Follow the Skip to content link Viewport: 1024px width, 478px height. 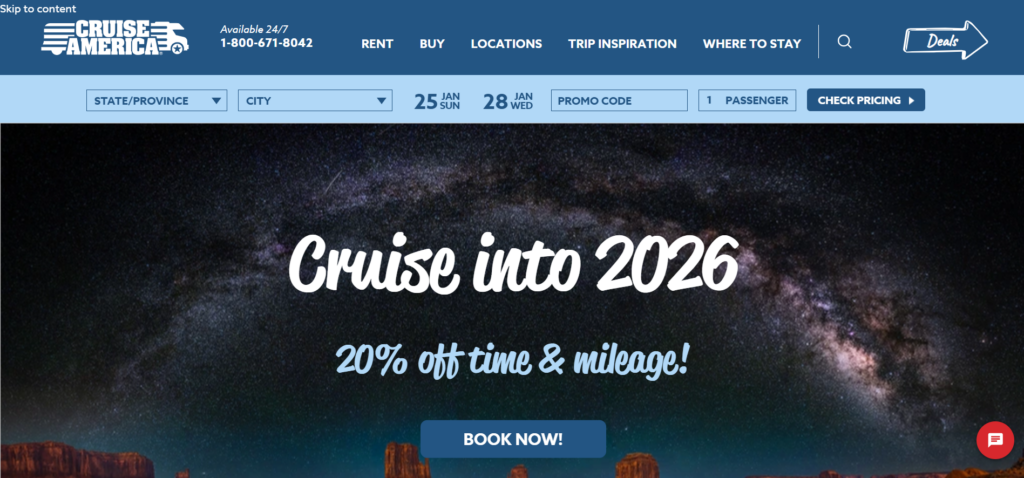(x=38, y=8)
